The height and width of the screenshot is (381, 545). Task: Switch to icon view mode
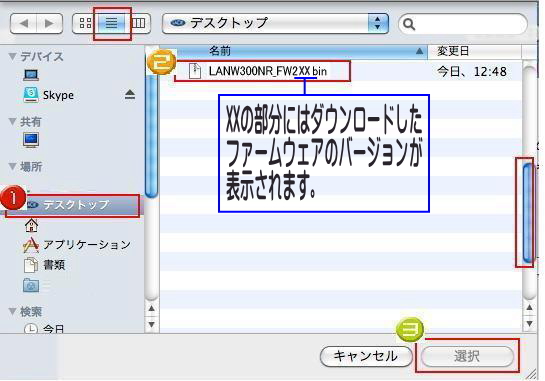tap(85, 23)
